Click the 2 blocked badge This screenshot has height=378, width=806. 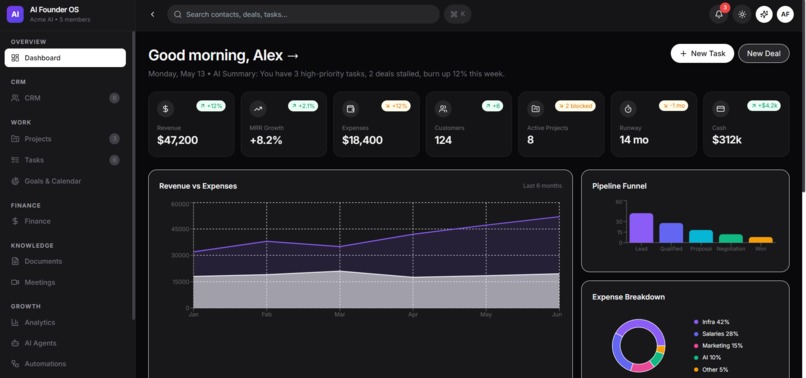tap(575, 106)
